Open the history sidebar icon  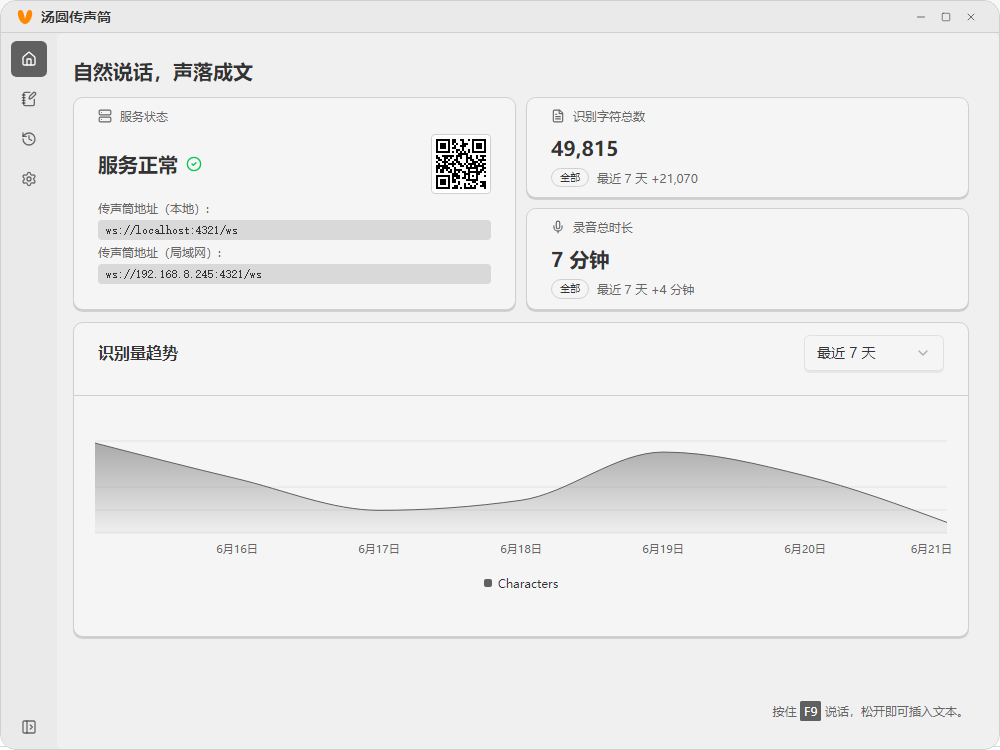[x=29, y=139]
